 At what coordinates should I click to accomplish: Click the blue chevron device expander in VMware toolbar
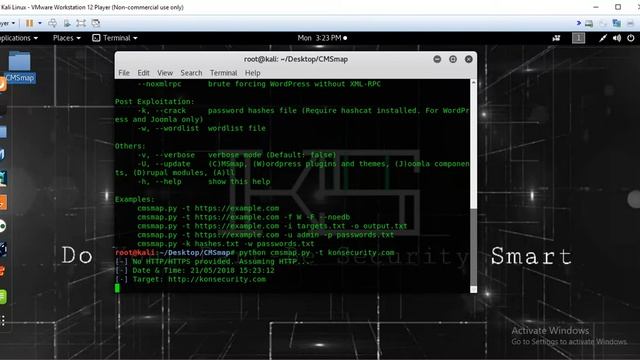pyautogui.click(x=578, y=23)
